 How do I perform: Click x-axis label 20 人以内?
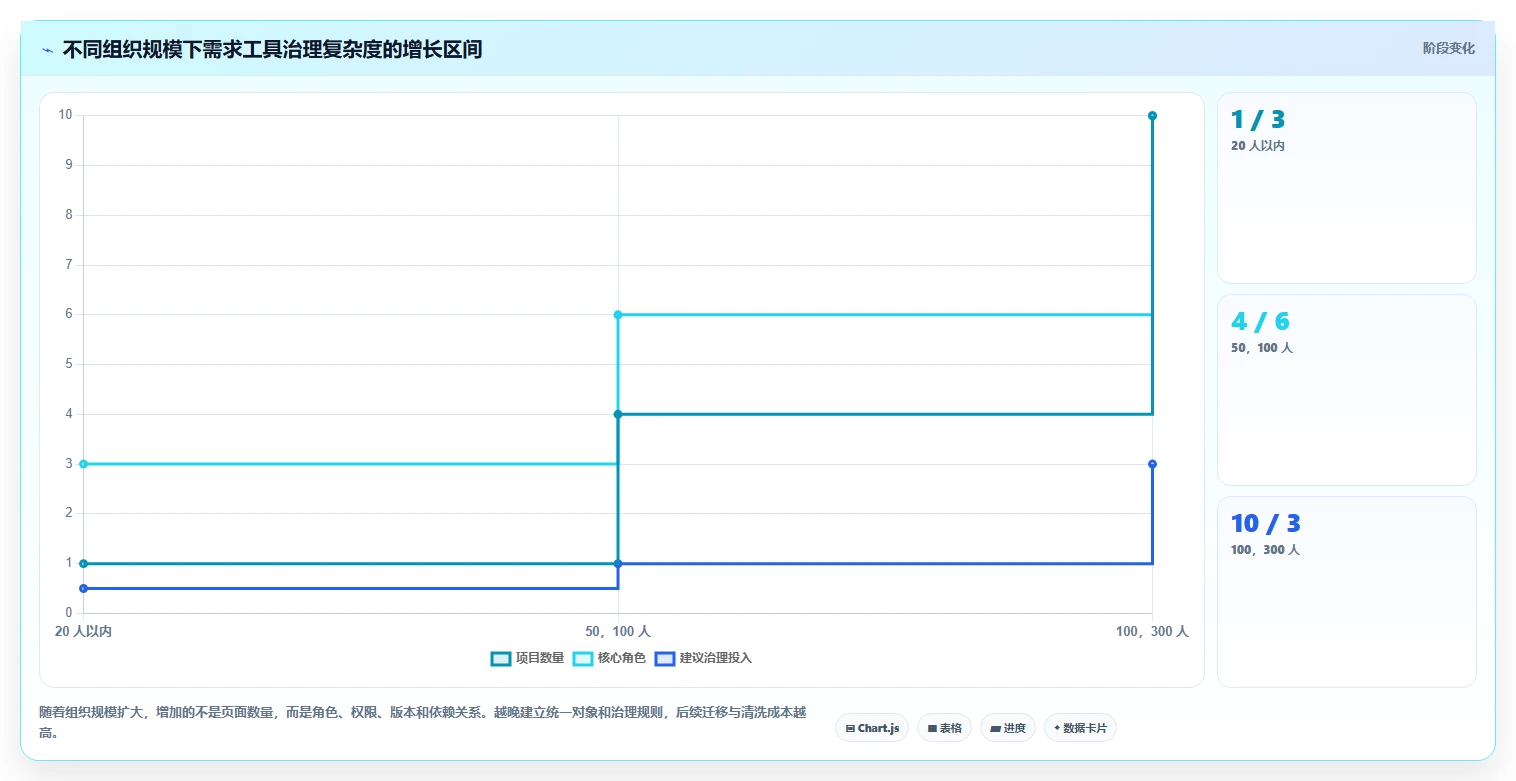tap(83, 632)
